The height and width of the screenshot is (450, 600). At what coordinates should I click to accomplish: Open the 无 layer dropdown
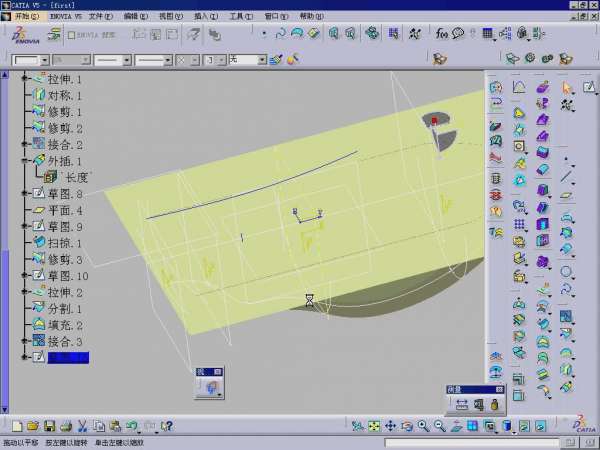[x=262, y=60]
